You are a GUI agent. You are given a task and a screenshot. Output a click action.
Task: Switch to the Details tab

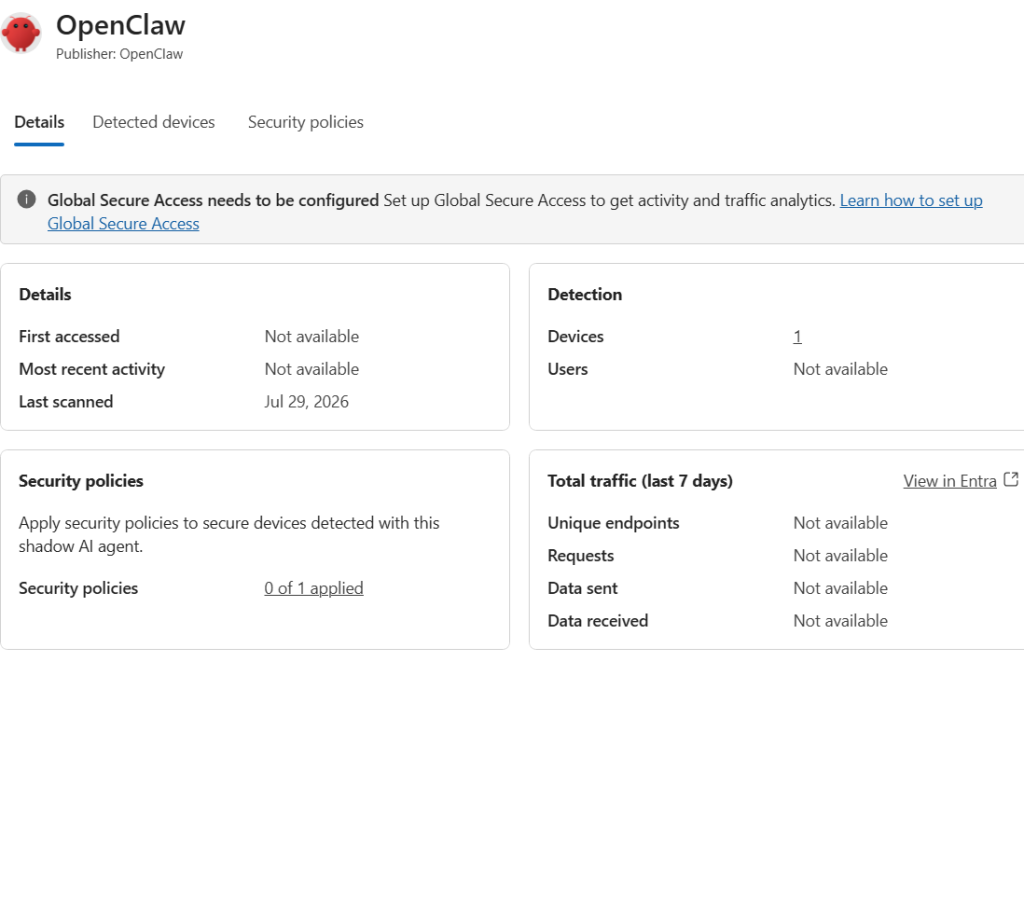[x=39, y=122]
